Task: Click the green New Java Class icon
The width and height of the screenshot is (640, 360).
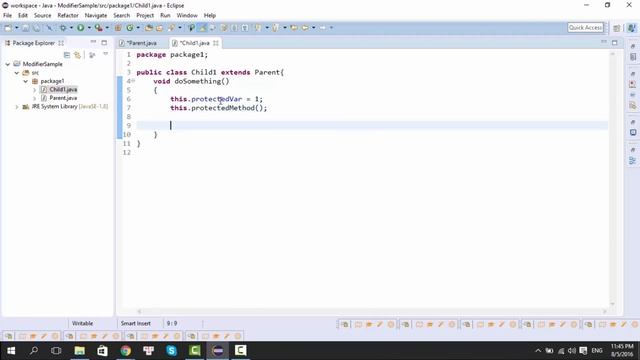Action: (130, 28)
